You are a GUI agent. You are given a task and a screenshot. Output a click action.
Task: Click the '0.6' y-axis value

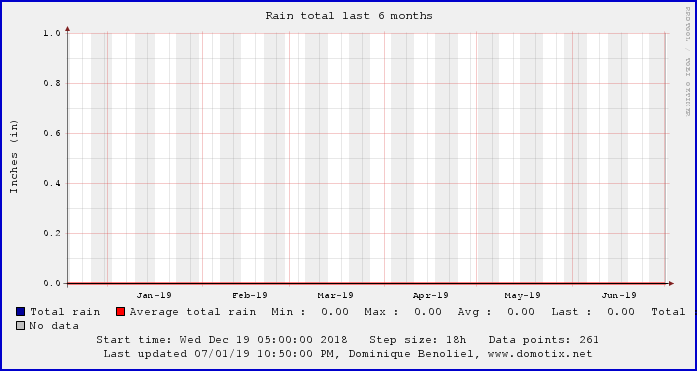click(52, 133)
